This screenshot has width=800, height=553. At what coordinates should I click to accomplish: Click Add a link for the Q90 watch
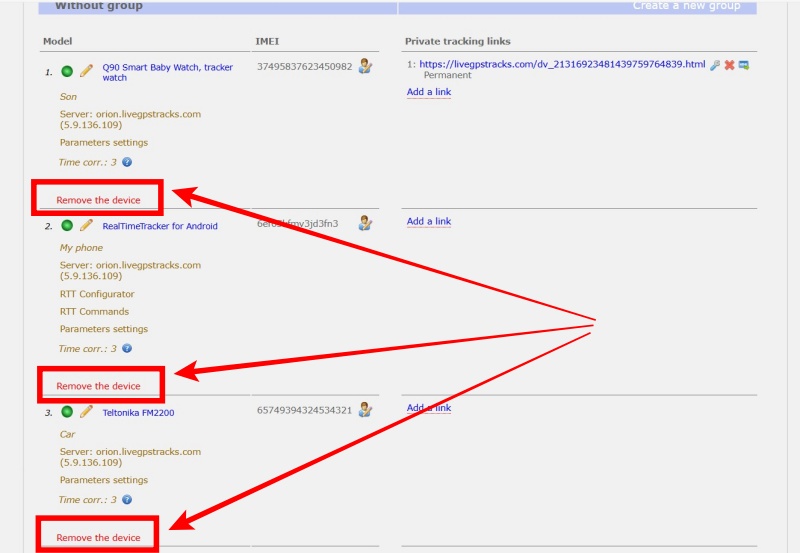tap(428, 92)
